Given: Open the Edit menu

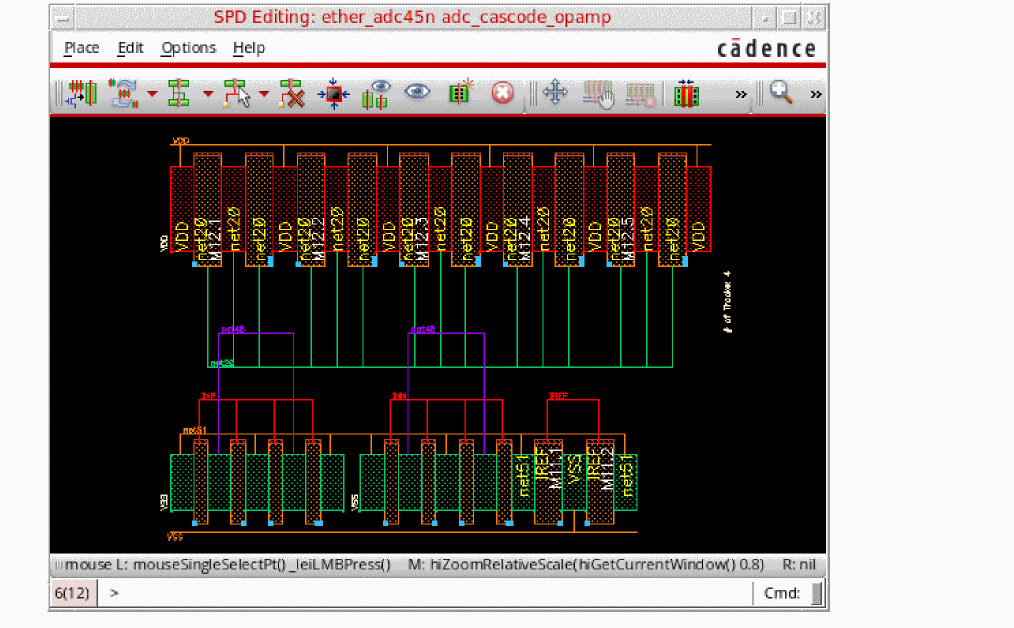Looking at the screenshot, I should (x=130, y=48).
